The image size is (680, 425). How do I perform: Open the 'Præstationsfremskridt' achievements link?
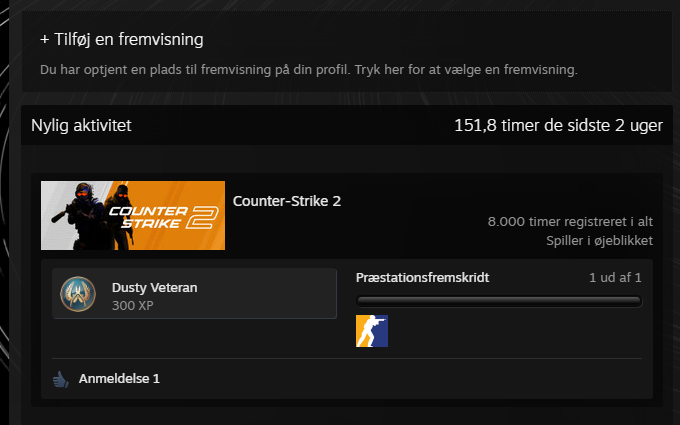pos(422,278)
